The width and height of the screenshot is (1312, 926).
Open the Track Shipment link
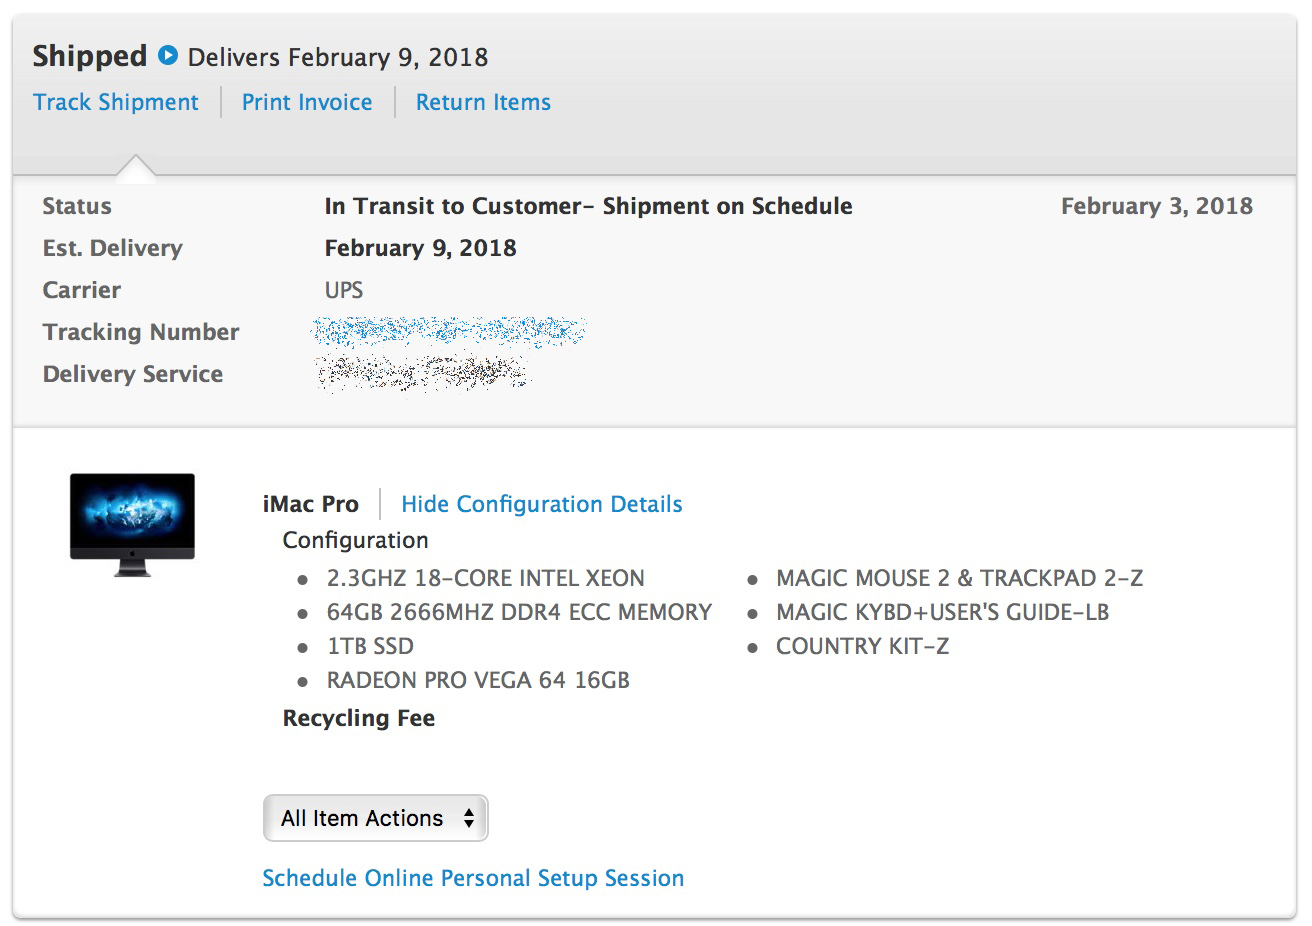pyautogui.click(x=116, y=102)
